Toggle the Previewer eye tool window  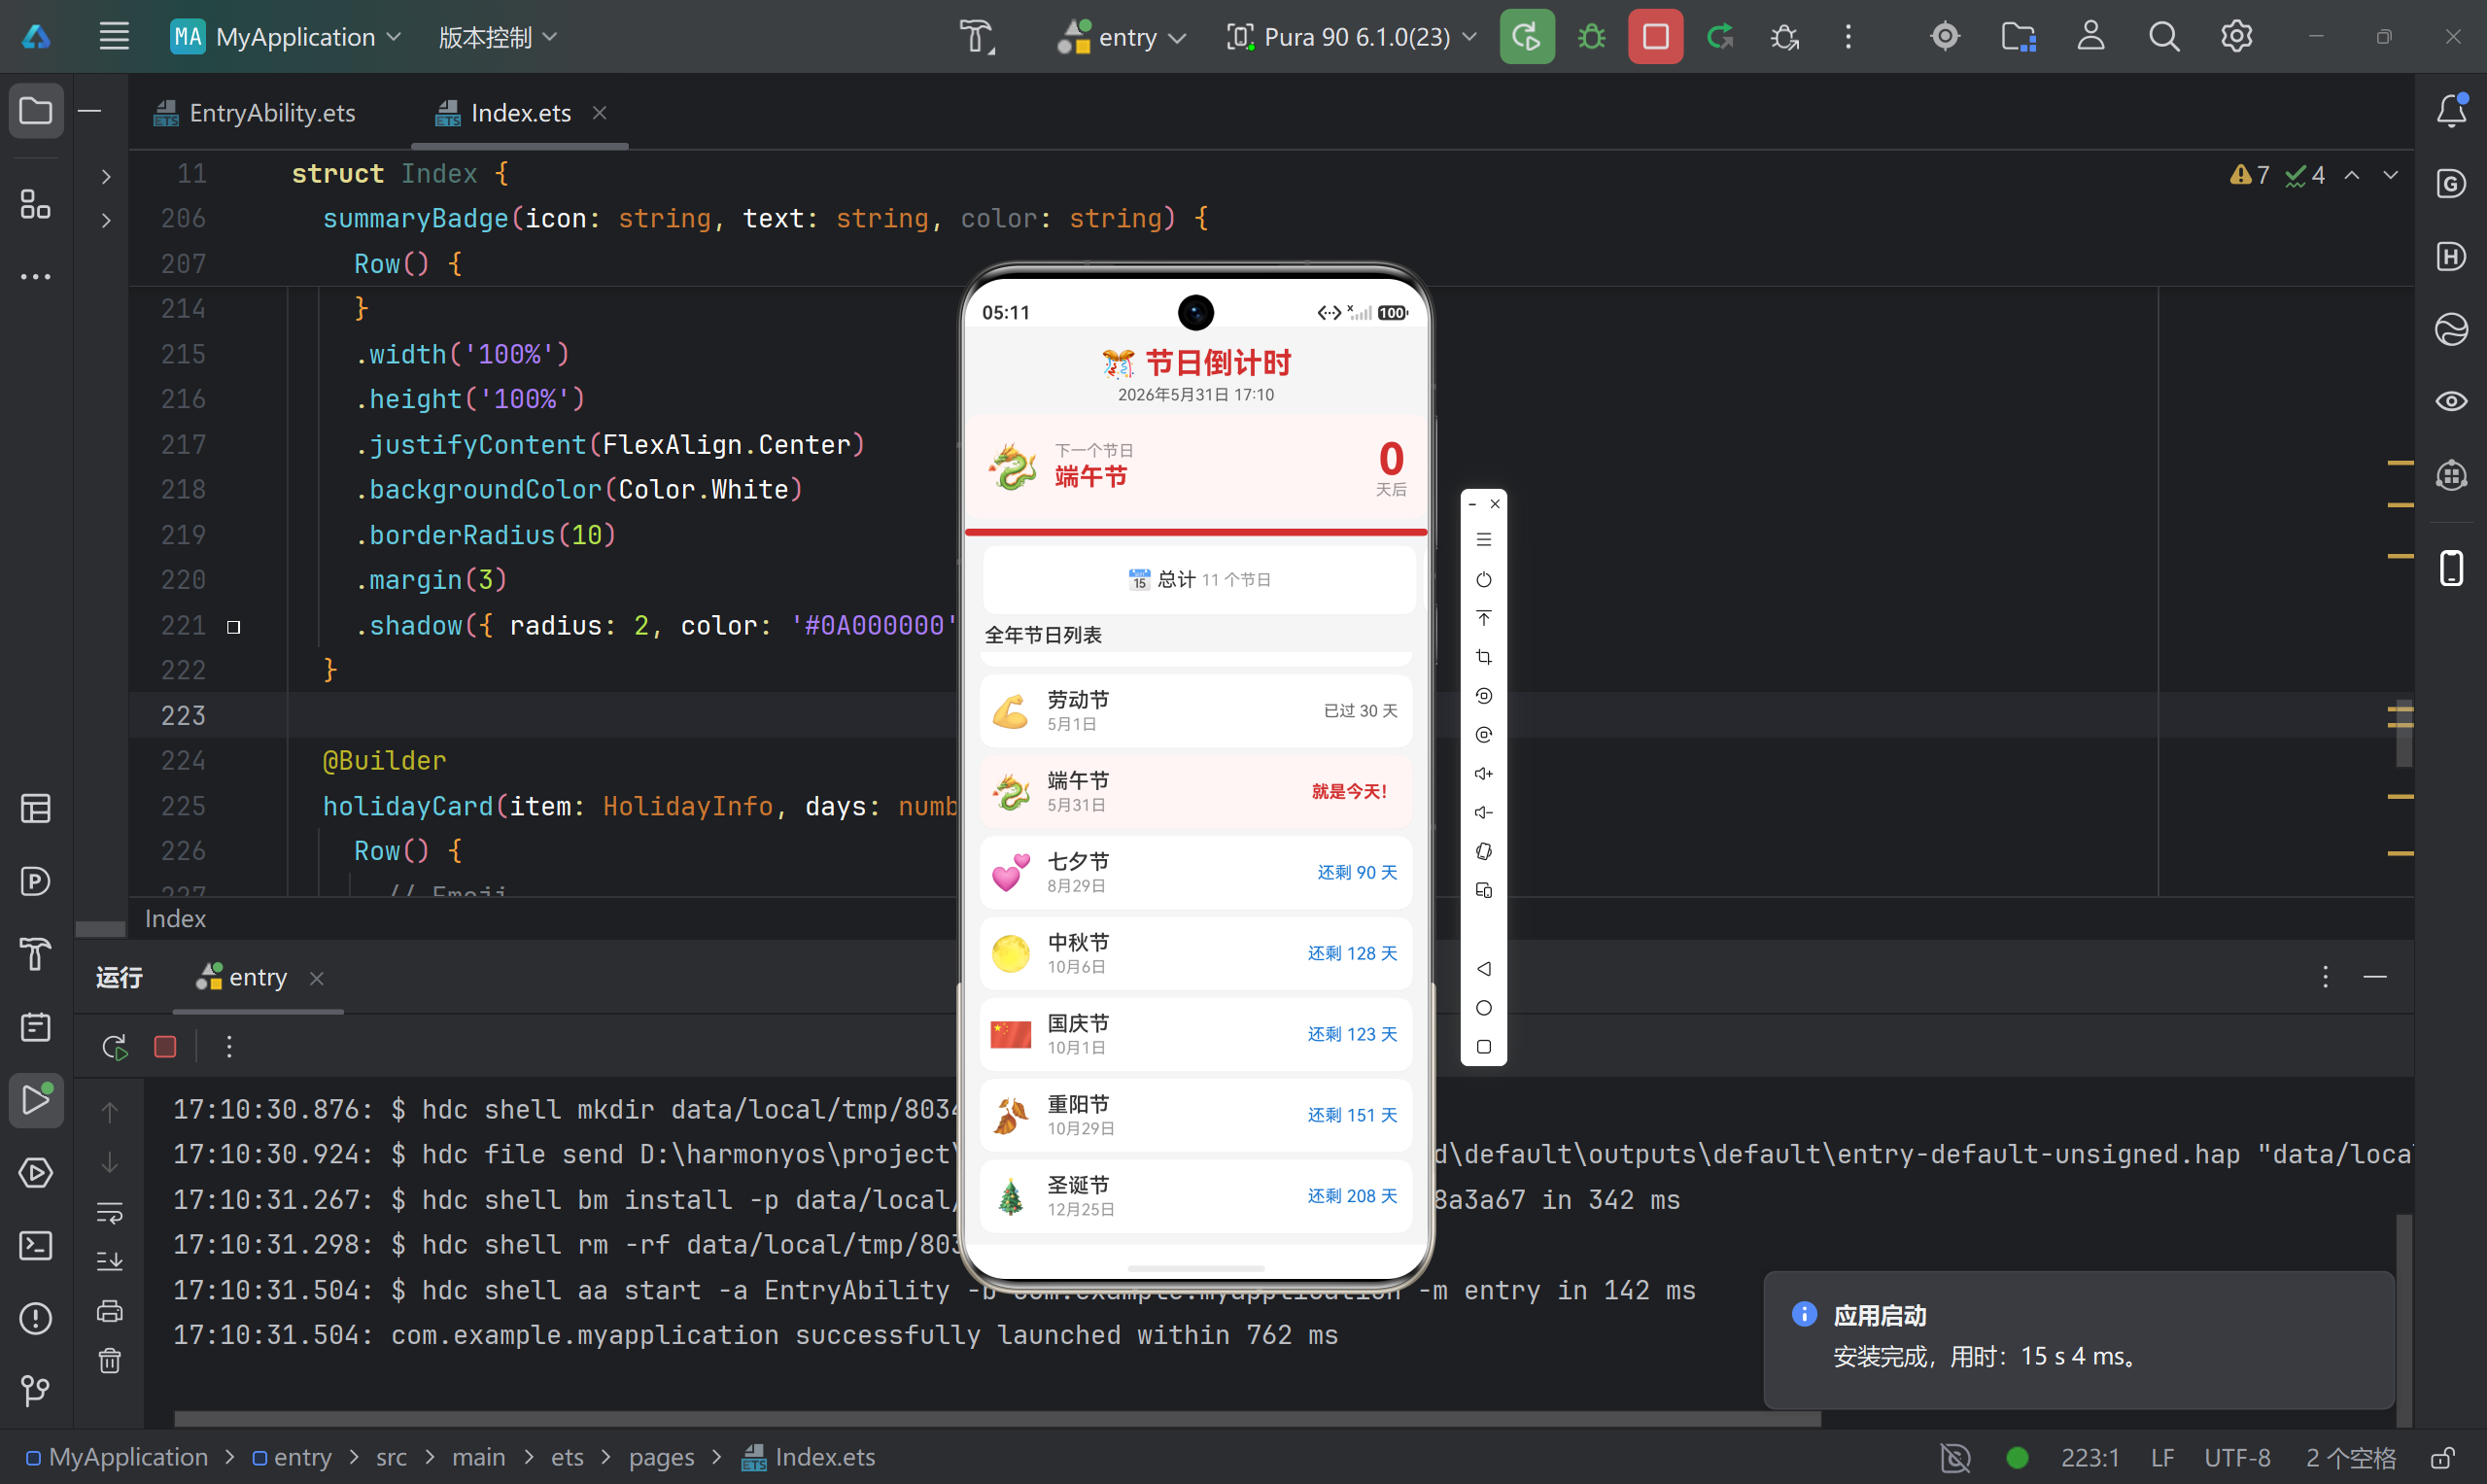tap(2451, 401)
